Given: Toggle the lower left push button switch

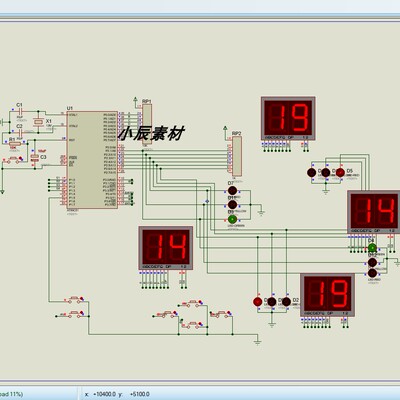Looking at the screenshot, I should pos(74,314).
